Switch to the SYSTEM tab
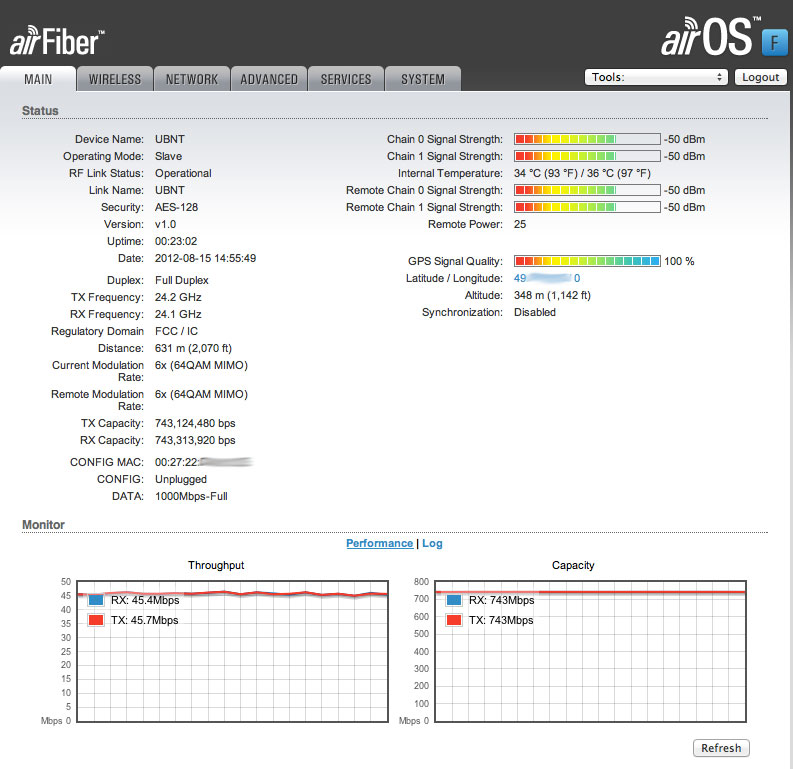This screenshot has width=793, height=769. [423, 79]
